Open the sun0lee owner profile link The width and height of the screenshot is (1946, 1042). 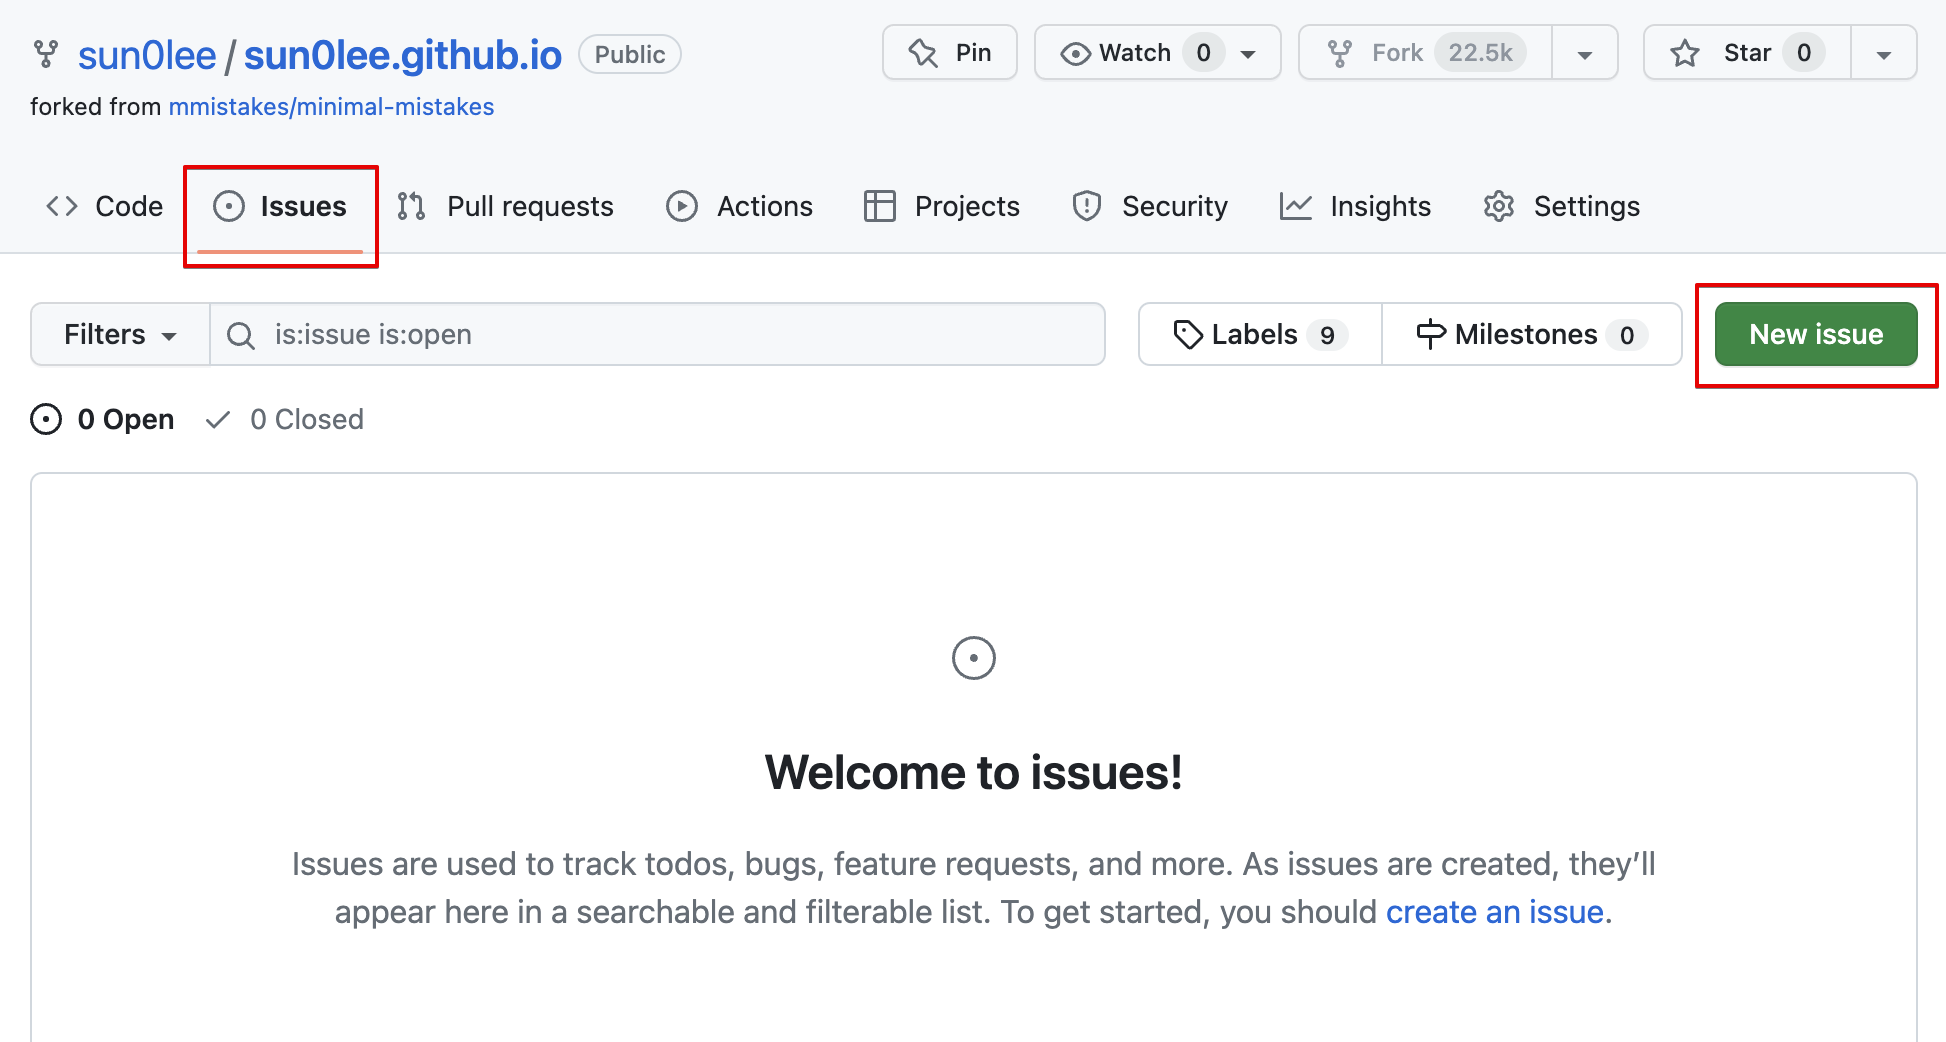147,55
